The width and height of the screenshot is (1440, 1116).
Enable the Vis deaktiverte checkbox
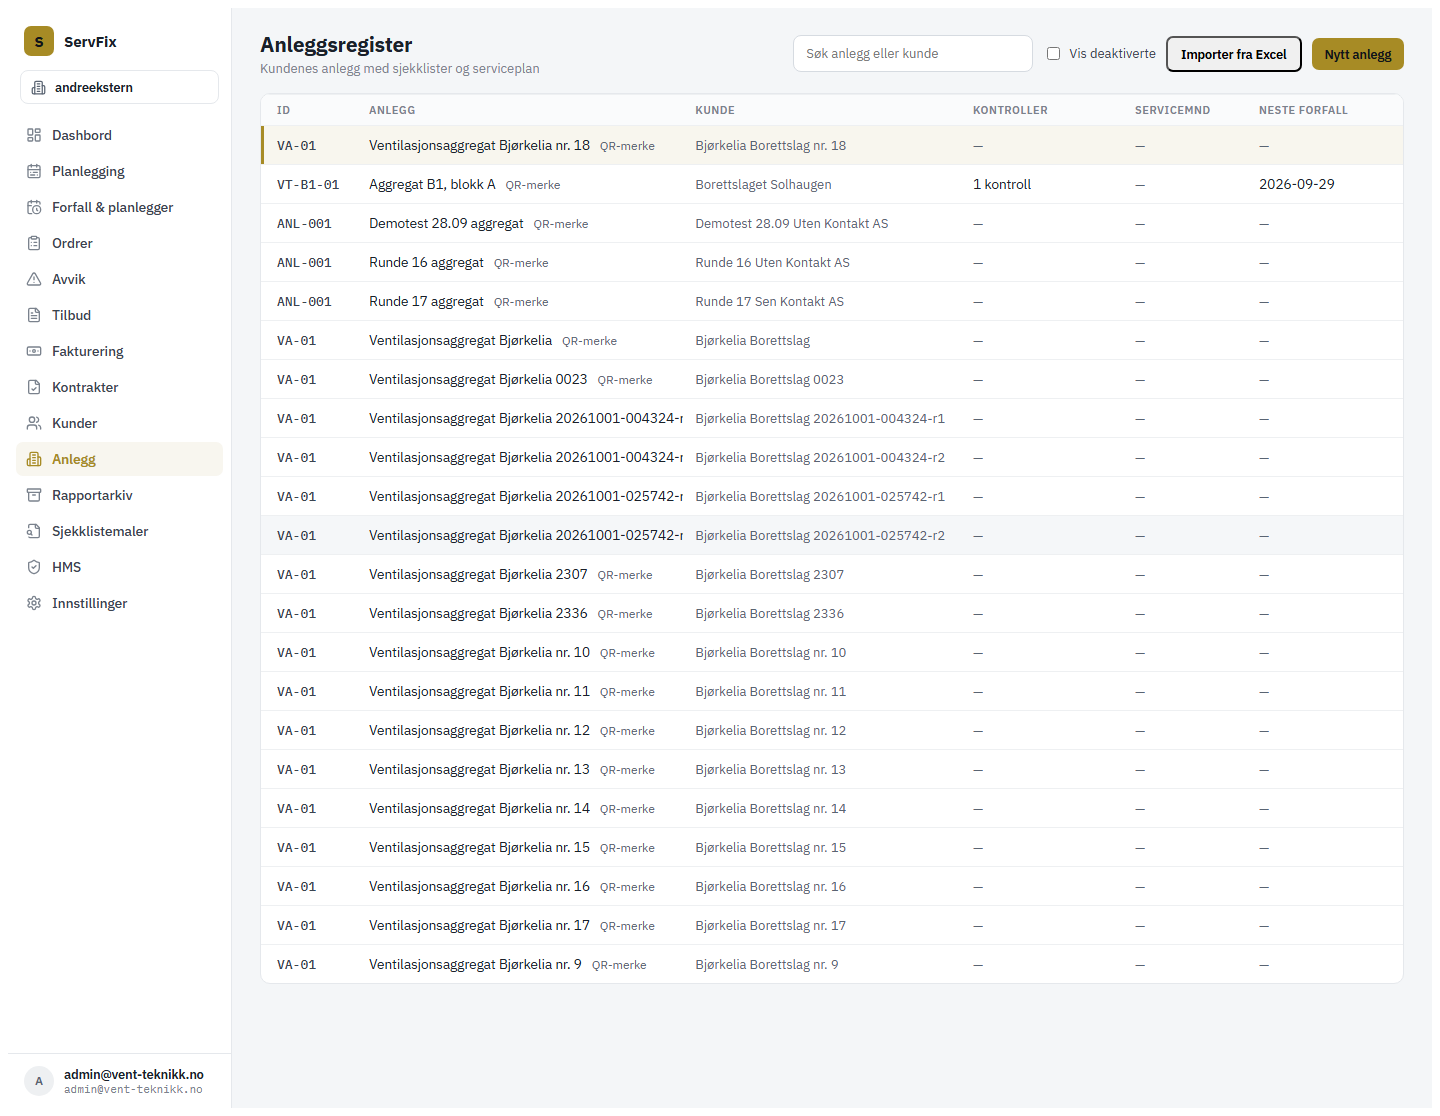(x=1053, y=54)
